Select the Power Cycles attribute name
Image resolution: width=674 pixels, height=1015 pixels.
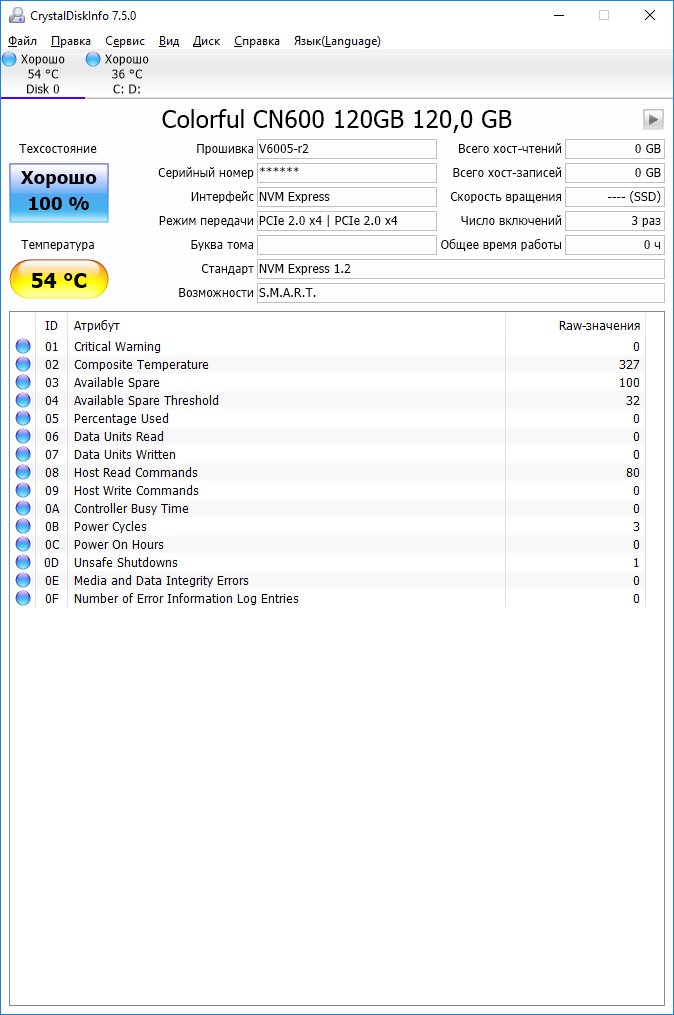coord(110,526)
